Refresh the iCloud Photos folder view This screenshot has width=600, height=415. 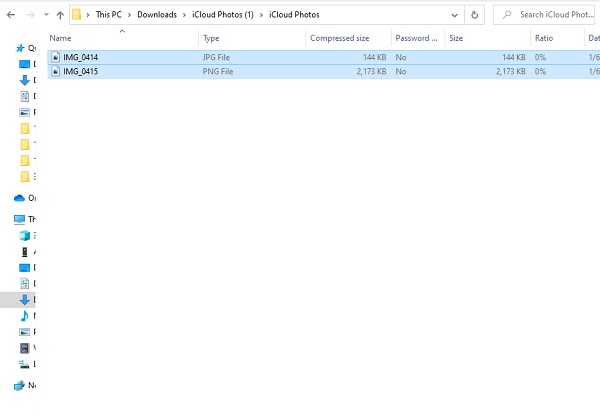tap(474, 15)
